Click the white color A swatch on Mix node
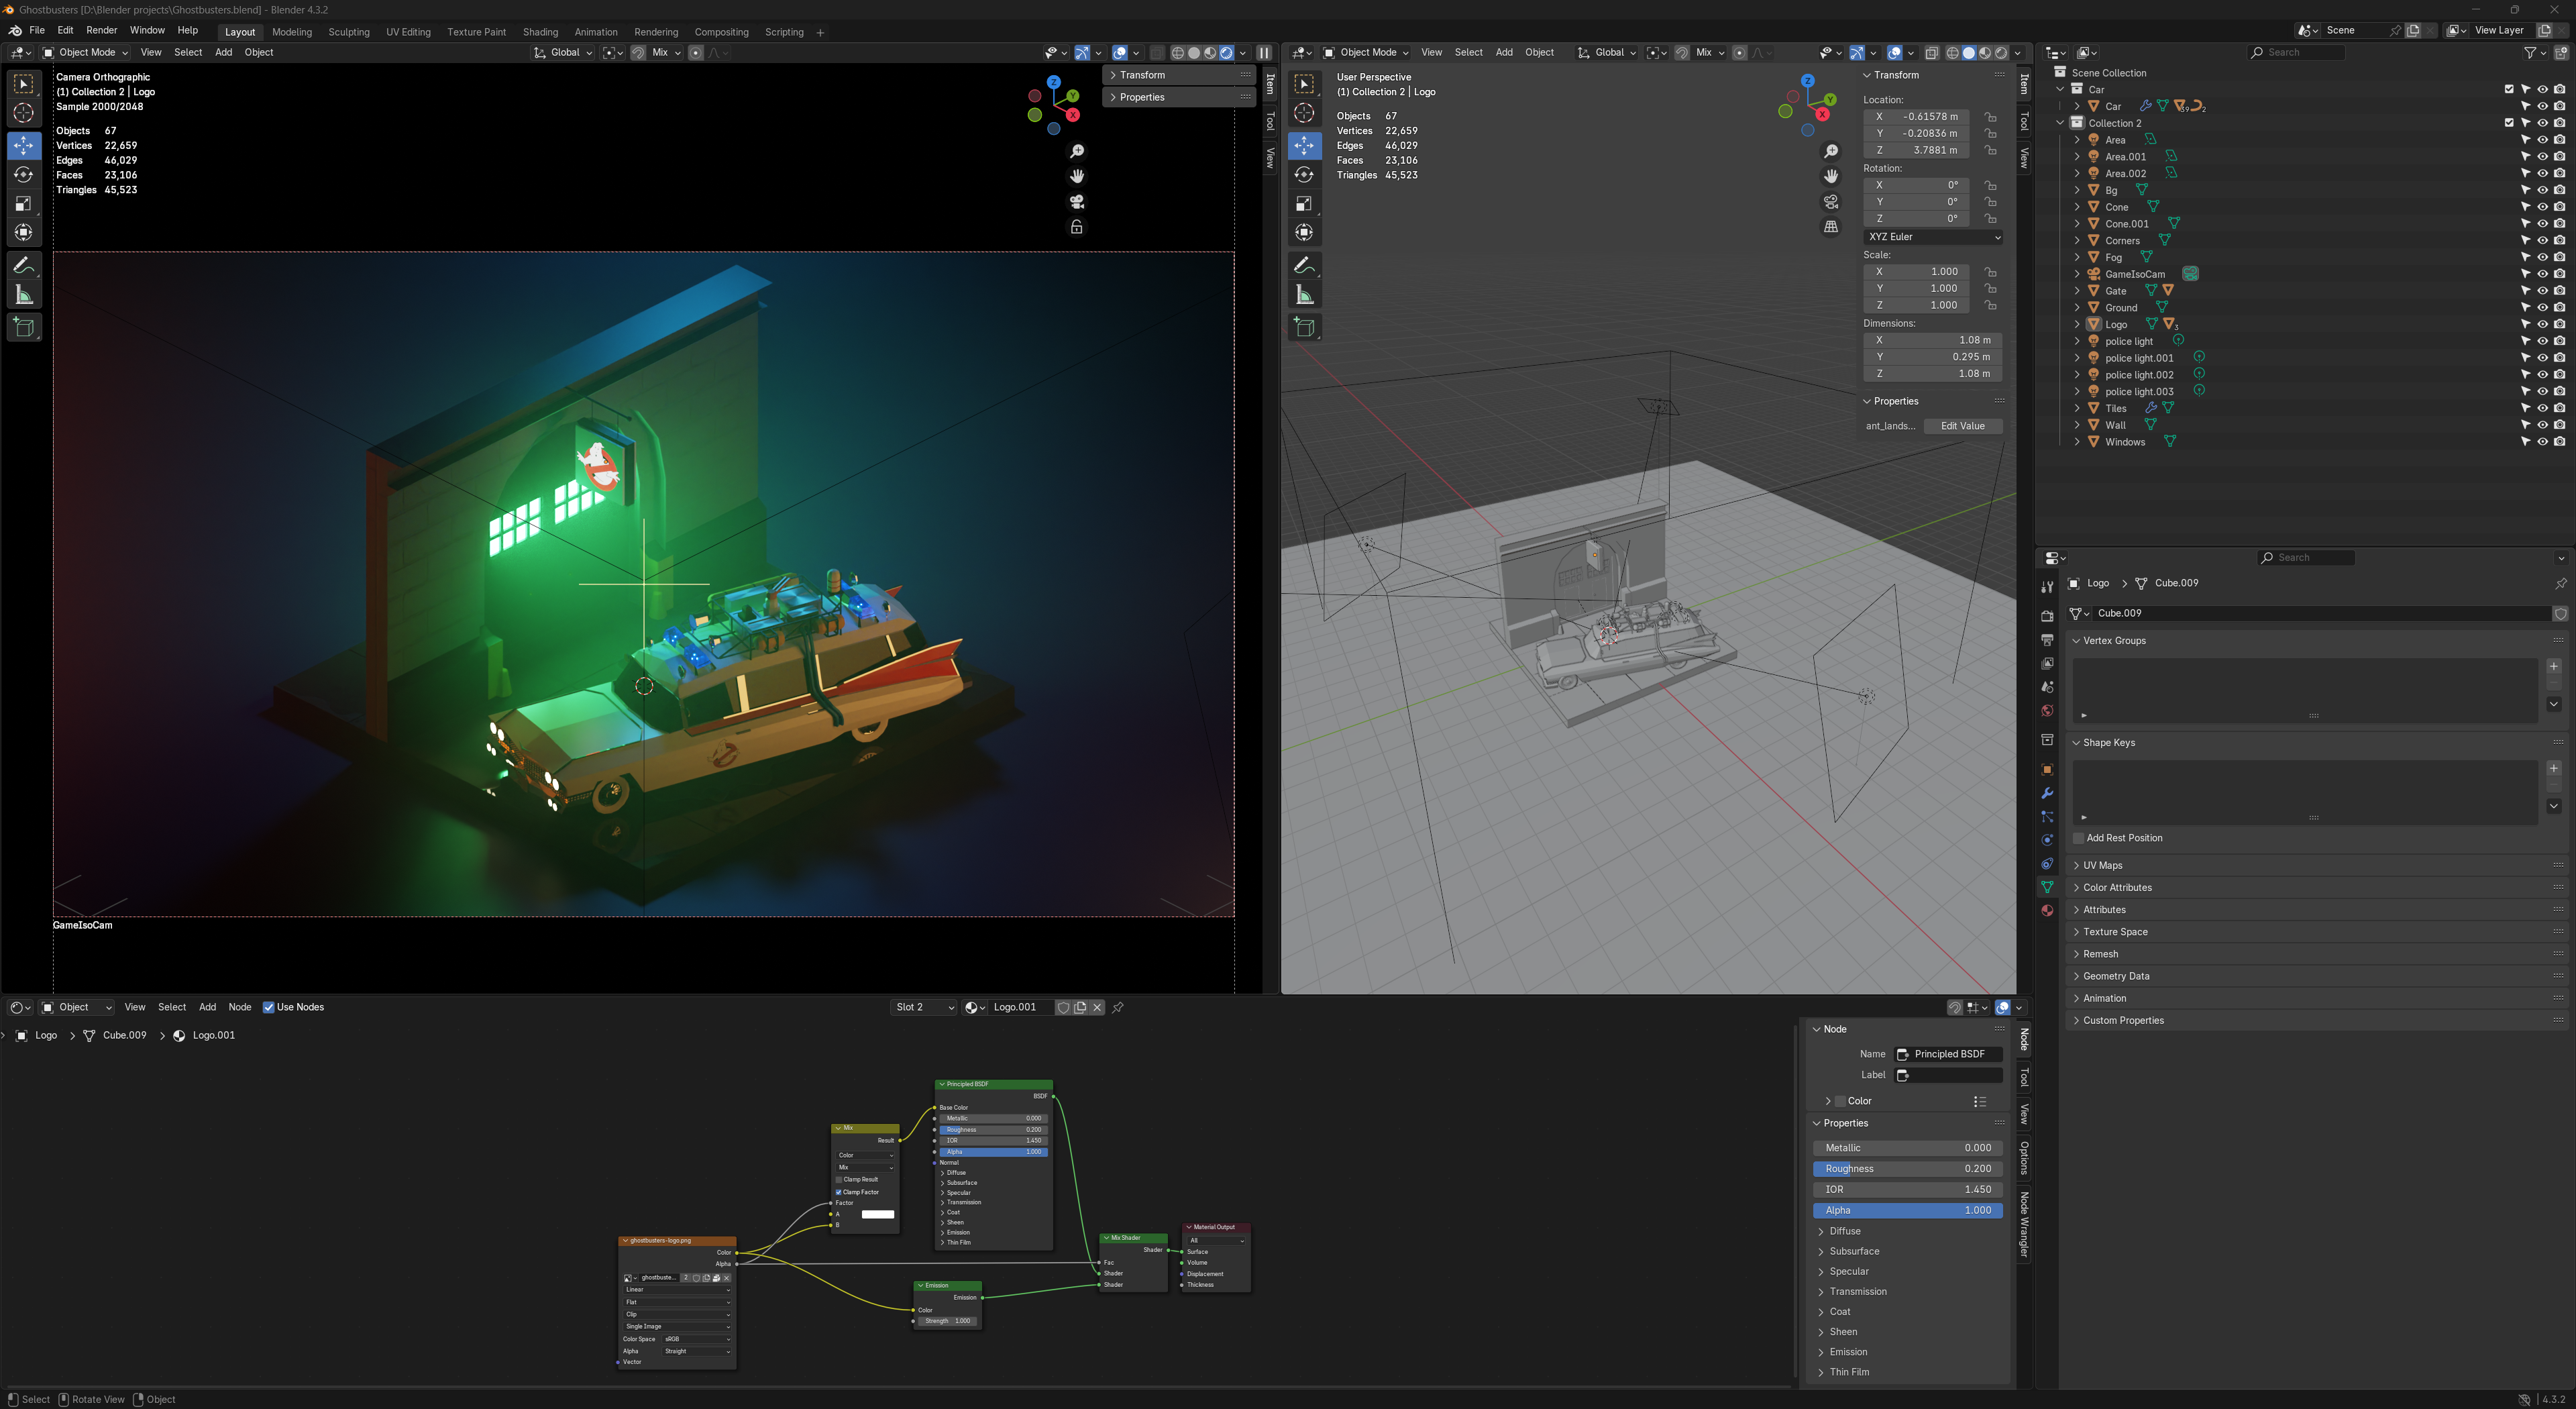This screenshot has width=2576, height=1409. coord(877,1214)
